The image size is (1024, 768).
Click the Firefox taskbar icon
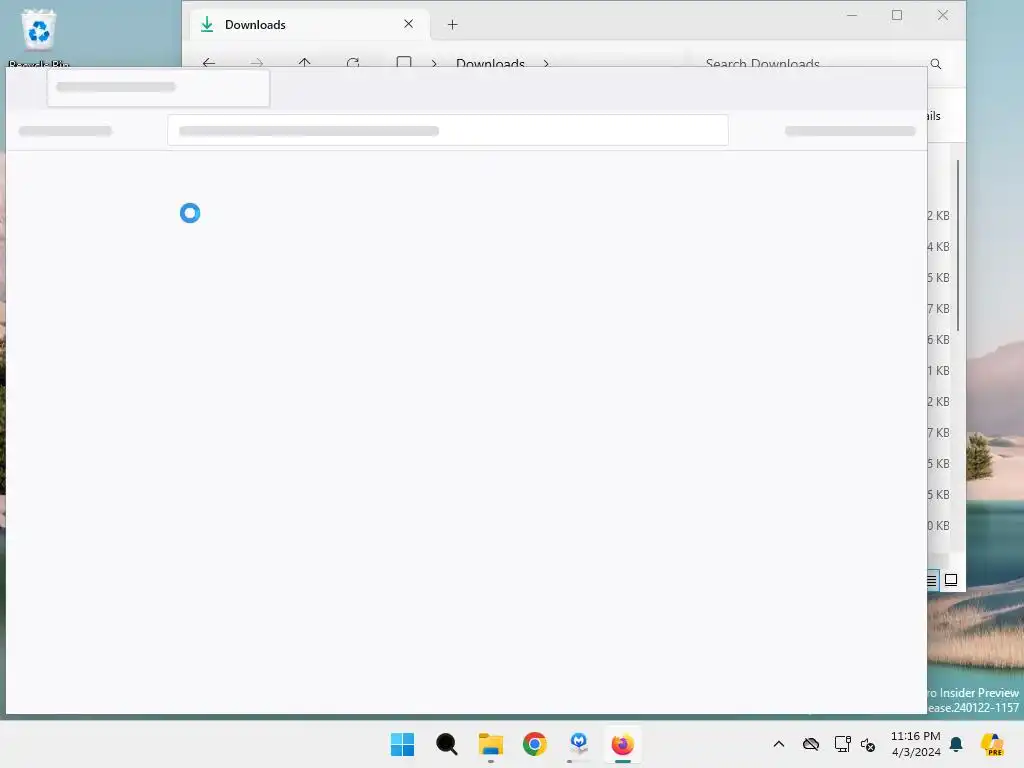point(622,744)
